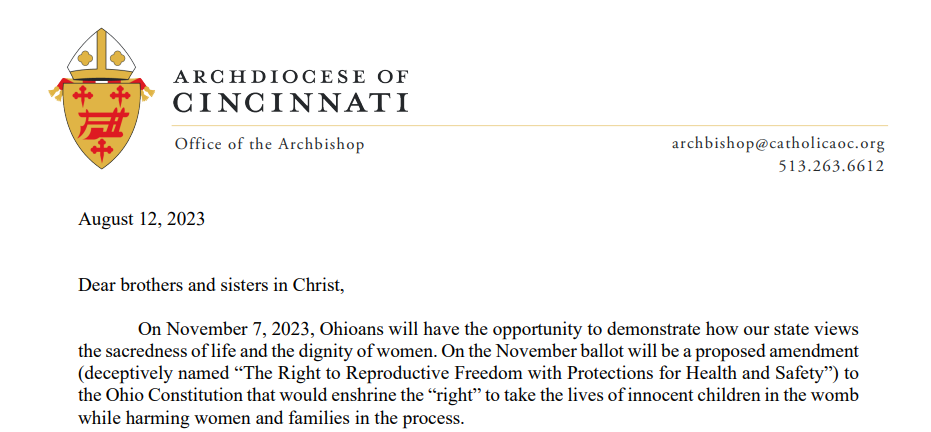Click the red ship emblem on the shield
The height and width of the screenshot is (432, 931).
pyautogui.click(x=104, y=123)
